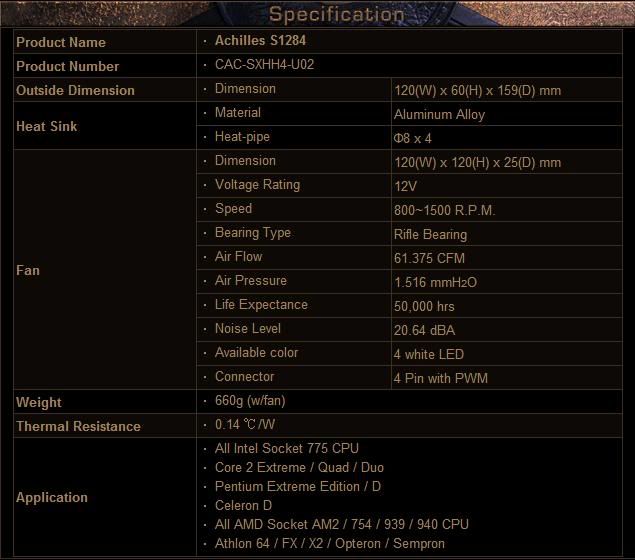Select the Rifle Bearing value
635x560 pixels.
[430, 234]
